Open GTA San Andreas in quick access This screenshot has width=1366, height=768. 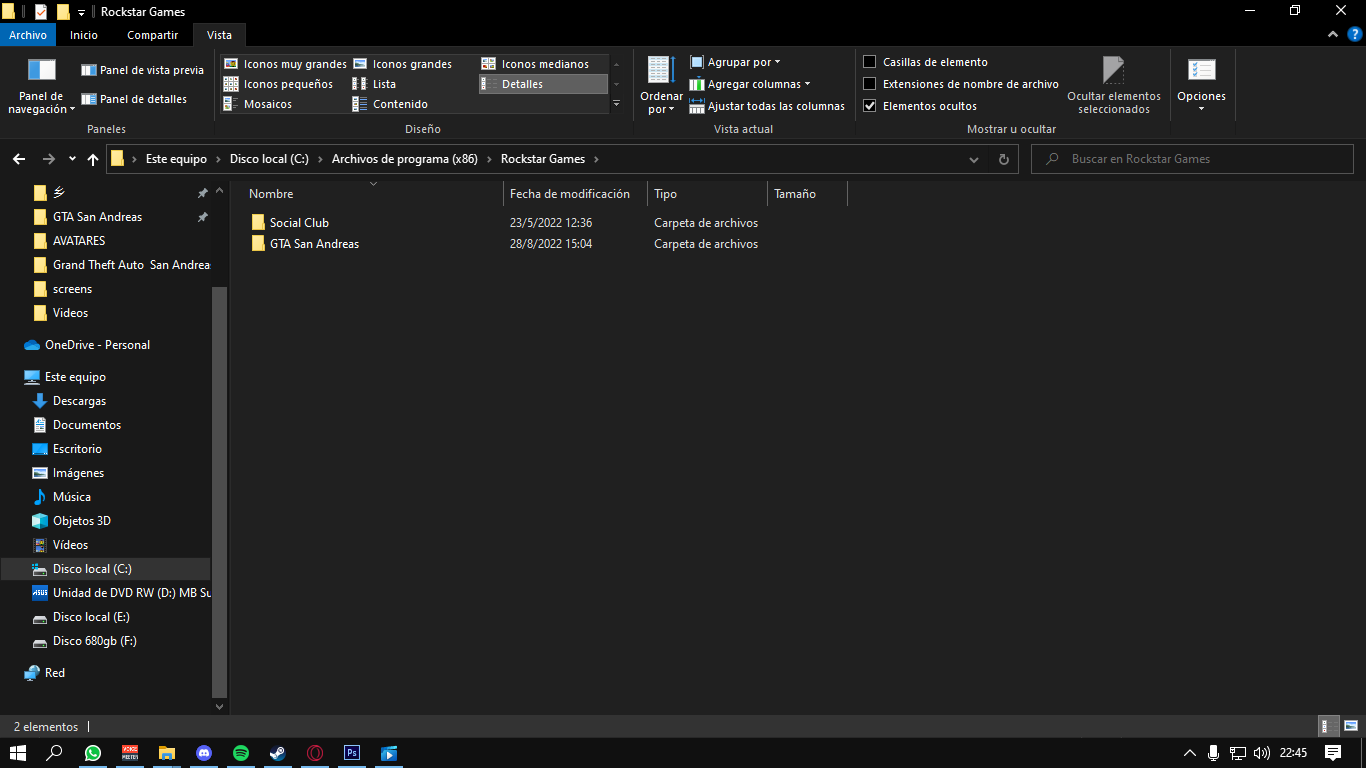(x=97, y=217)
